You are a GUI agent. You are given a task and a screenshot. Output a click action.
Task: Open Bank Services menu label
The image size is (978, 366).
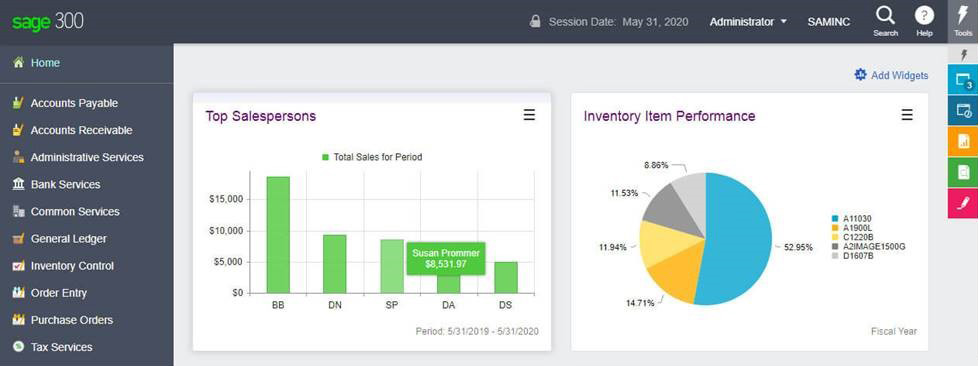click(x=65, y=184)
